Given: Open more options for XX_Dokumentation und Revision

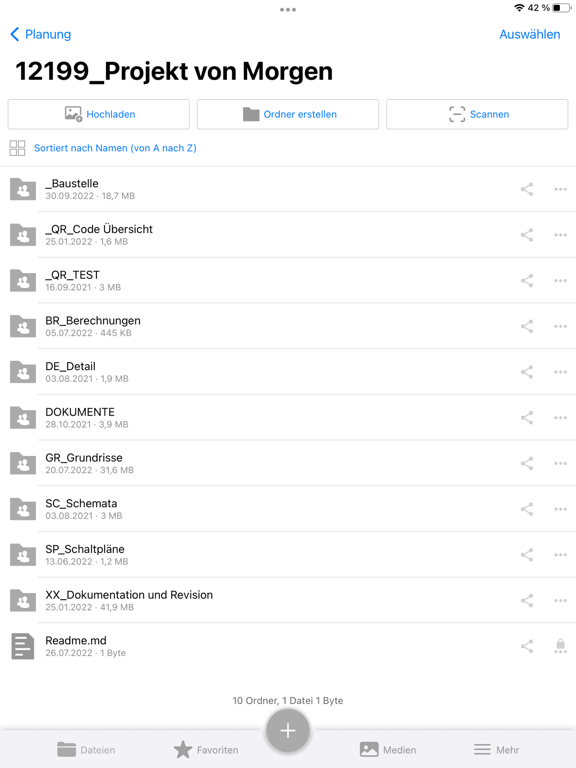Looking at the screenshot, I should (560, 600).
